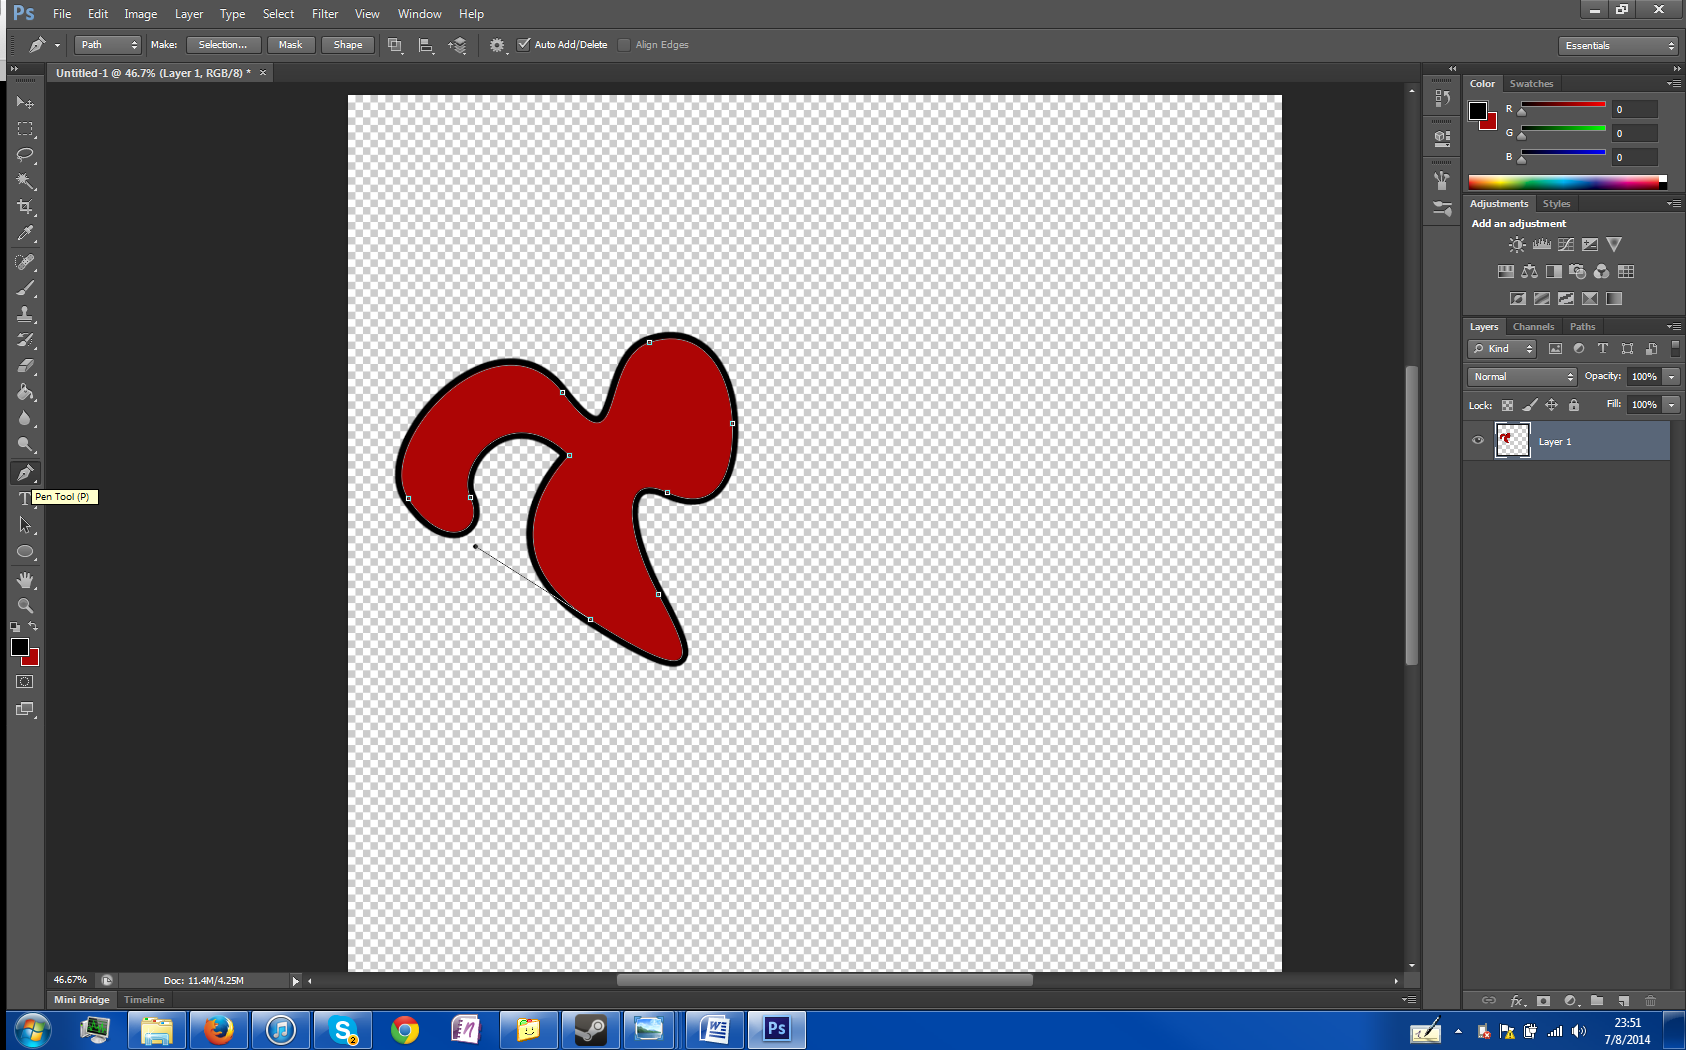Image resolution: width=1686 pixels, height=1050 pixels.
Task: Uncheck the Auto Add/Delete checkbox
Action: pos(523,45)
